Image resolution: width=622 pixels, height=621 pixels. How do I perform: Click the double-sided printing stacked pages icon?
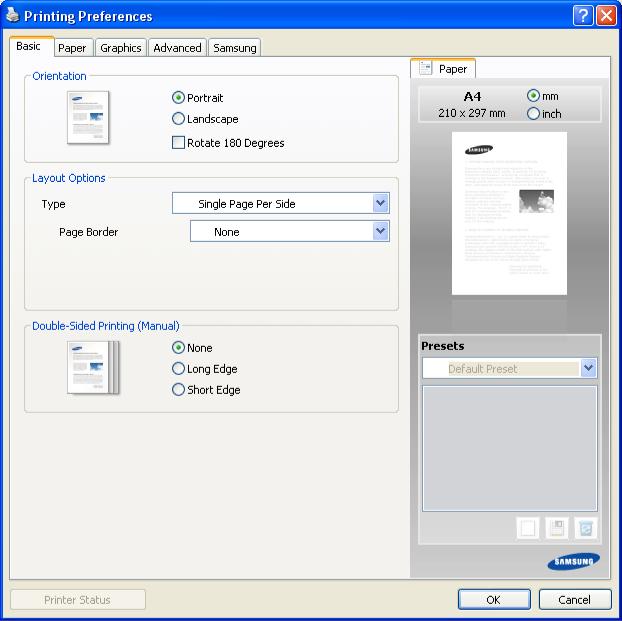coord(93,367)
